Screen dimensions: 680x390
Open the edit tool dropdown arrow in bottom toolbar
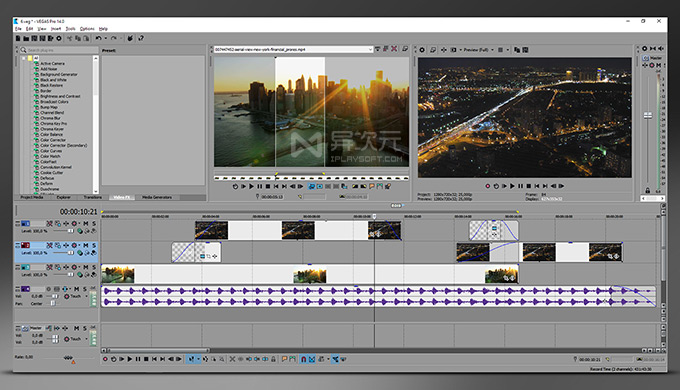(x=198, y=359)
